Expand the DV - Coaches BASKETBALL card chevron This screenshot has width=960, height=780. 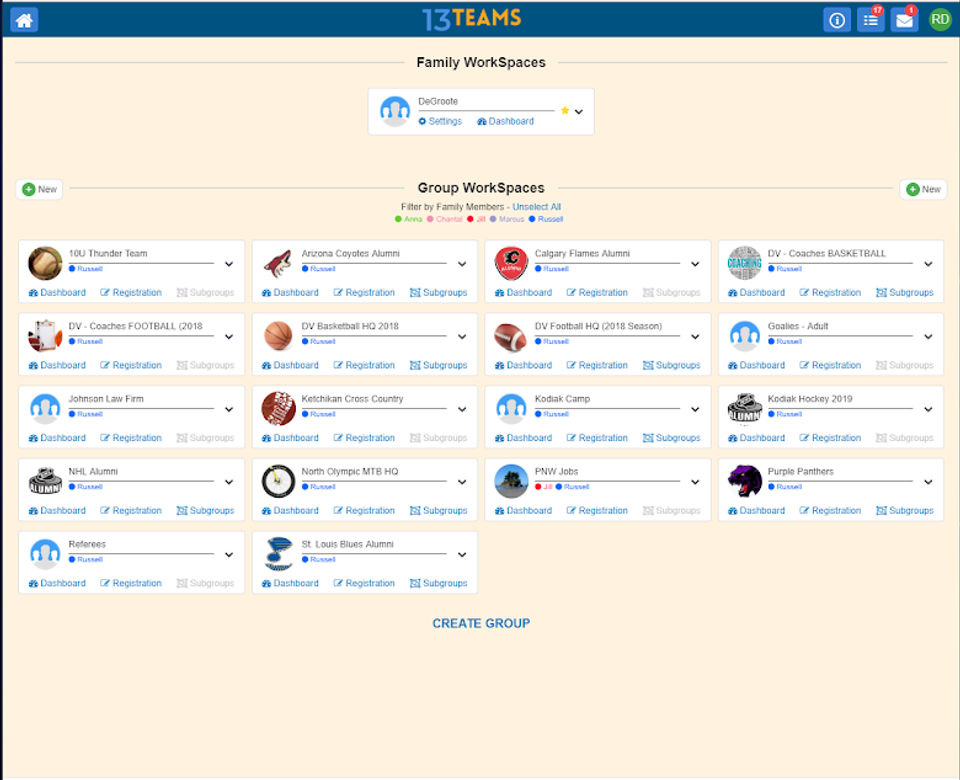[x=928, y=264]
